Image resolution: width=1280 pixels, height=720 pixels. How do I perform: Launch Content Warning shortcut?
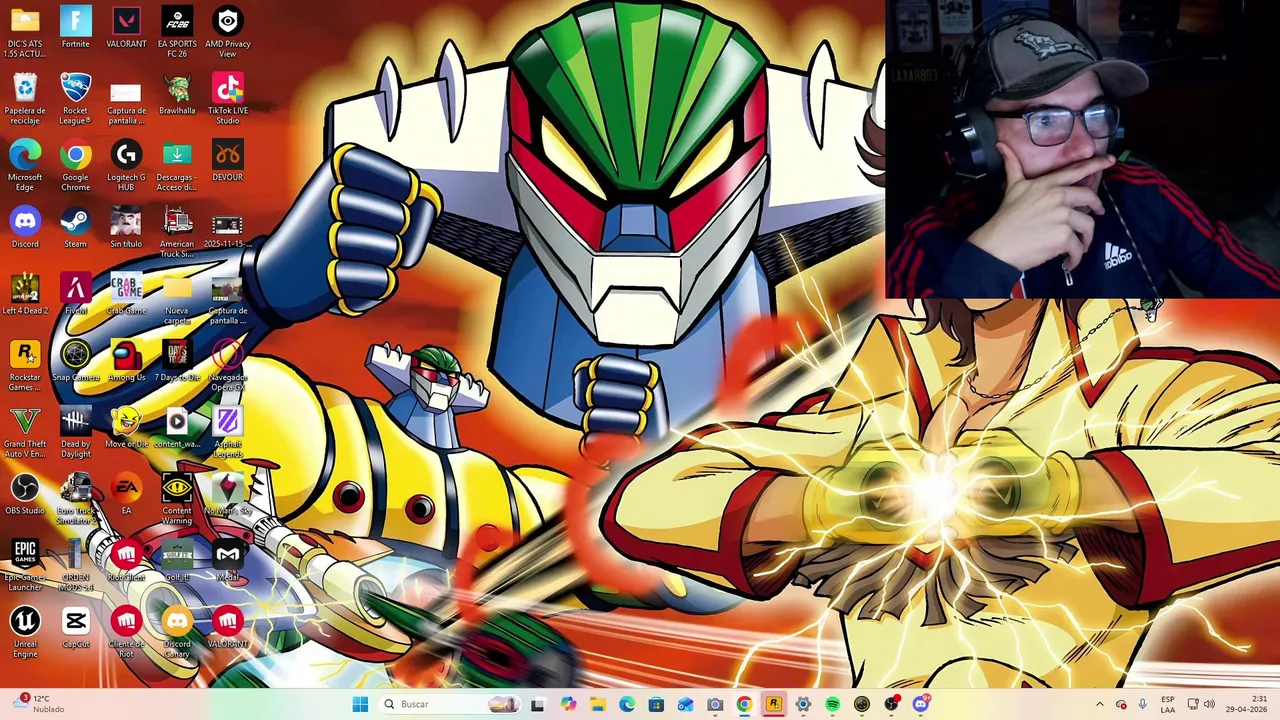tap(177, 500)
